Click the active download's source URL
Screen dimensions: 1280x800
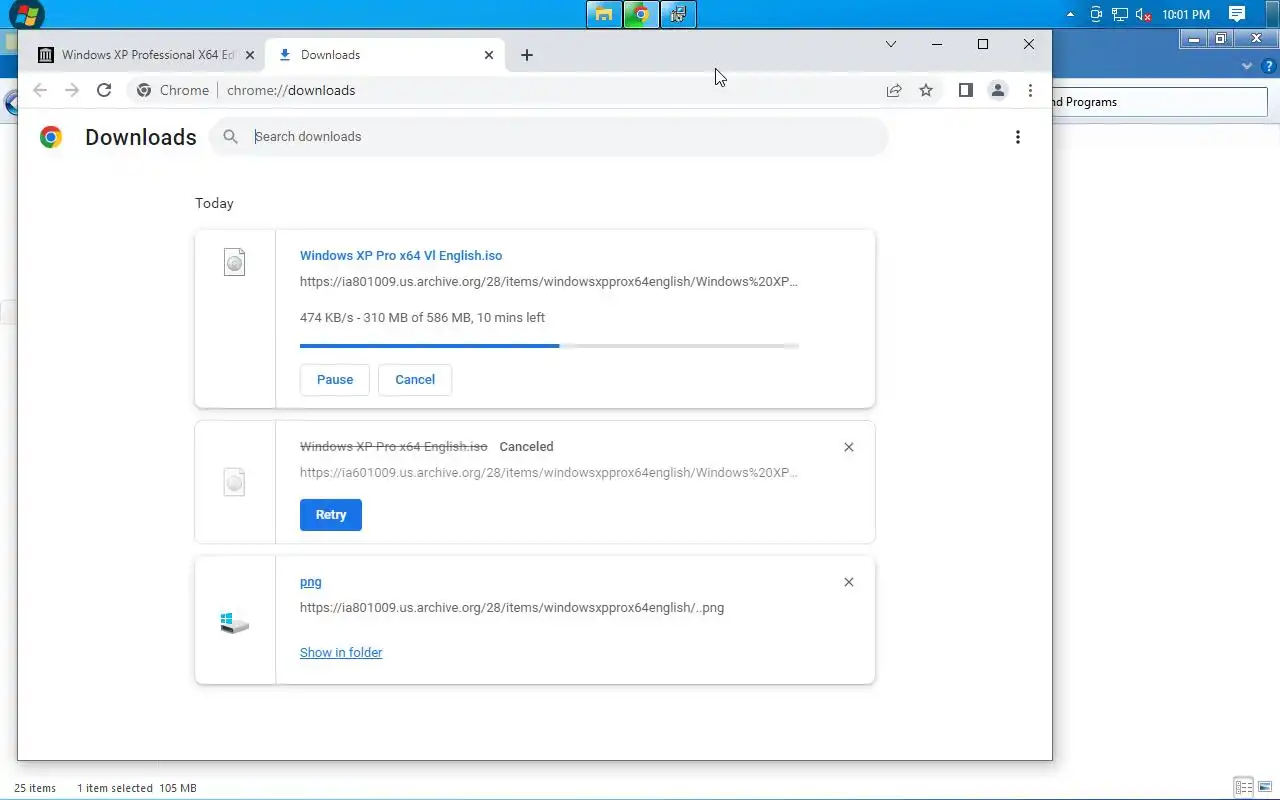(x=549, y=282)
